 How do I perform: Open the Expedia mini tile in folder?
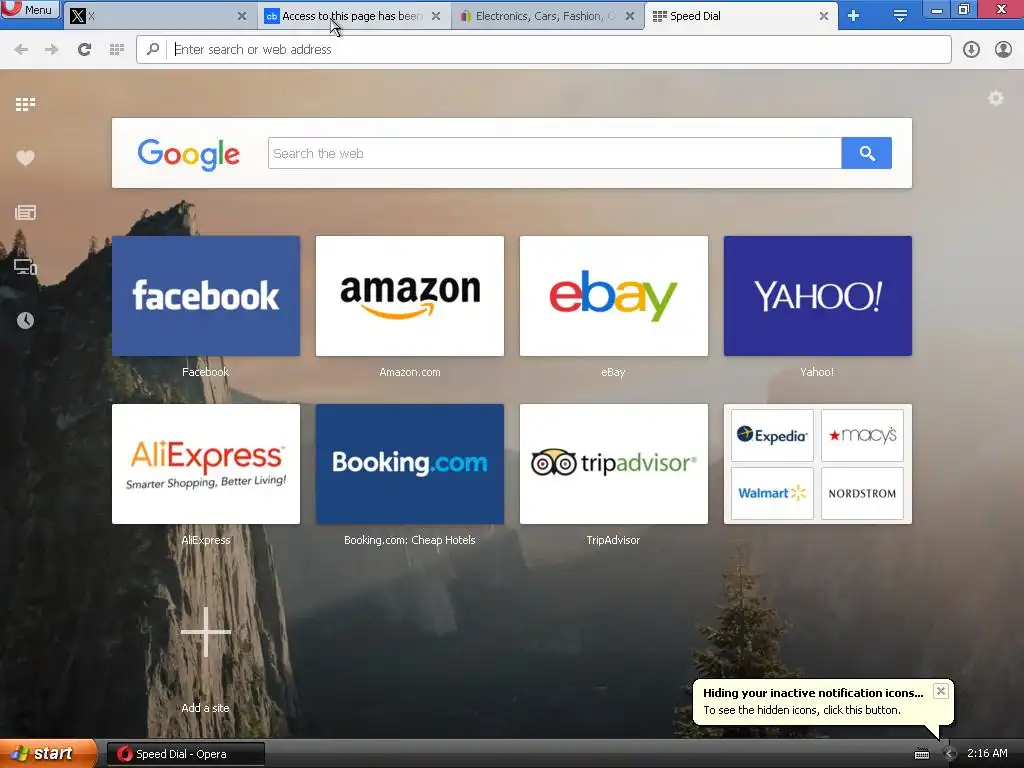(772, 436)
